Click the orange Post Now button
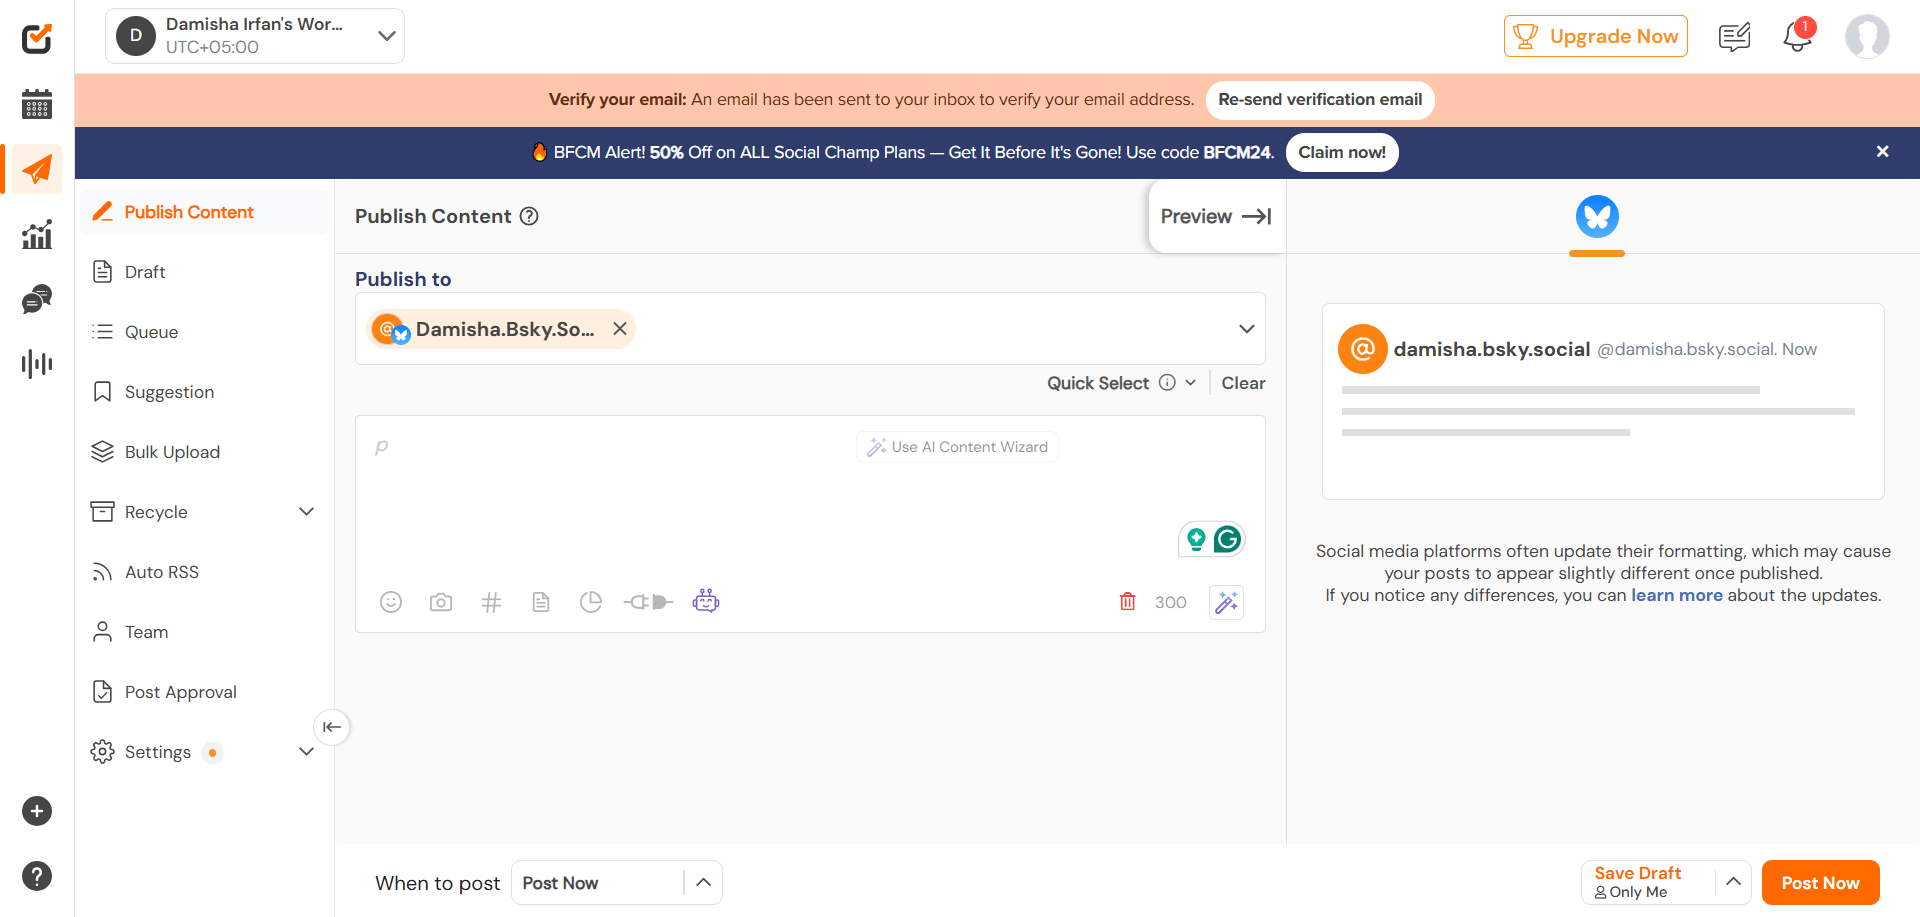1920x917 pixels. coord(1820,883)
